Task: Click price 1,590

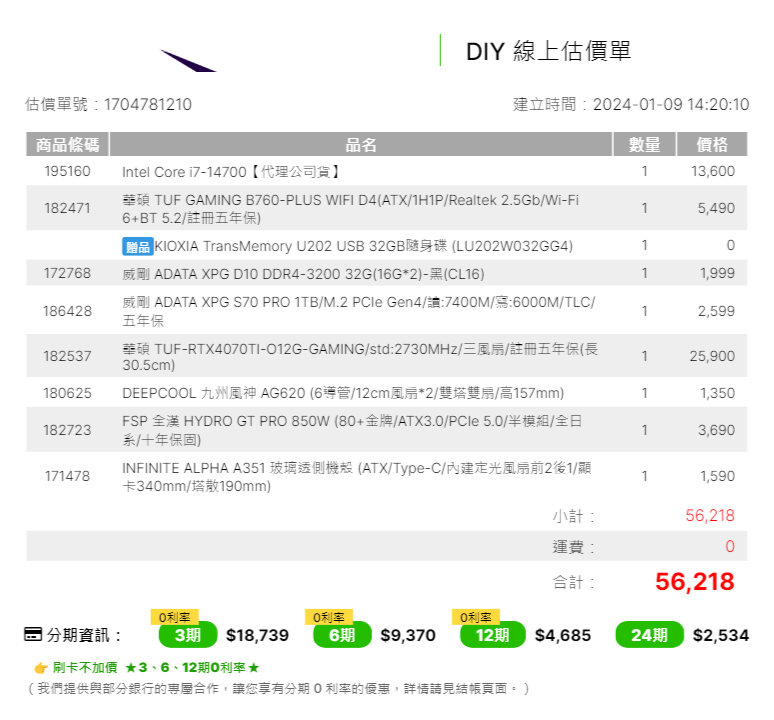Action: (x=717, y=476)
